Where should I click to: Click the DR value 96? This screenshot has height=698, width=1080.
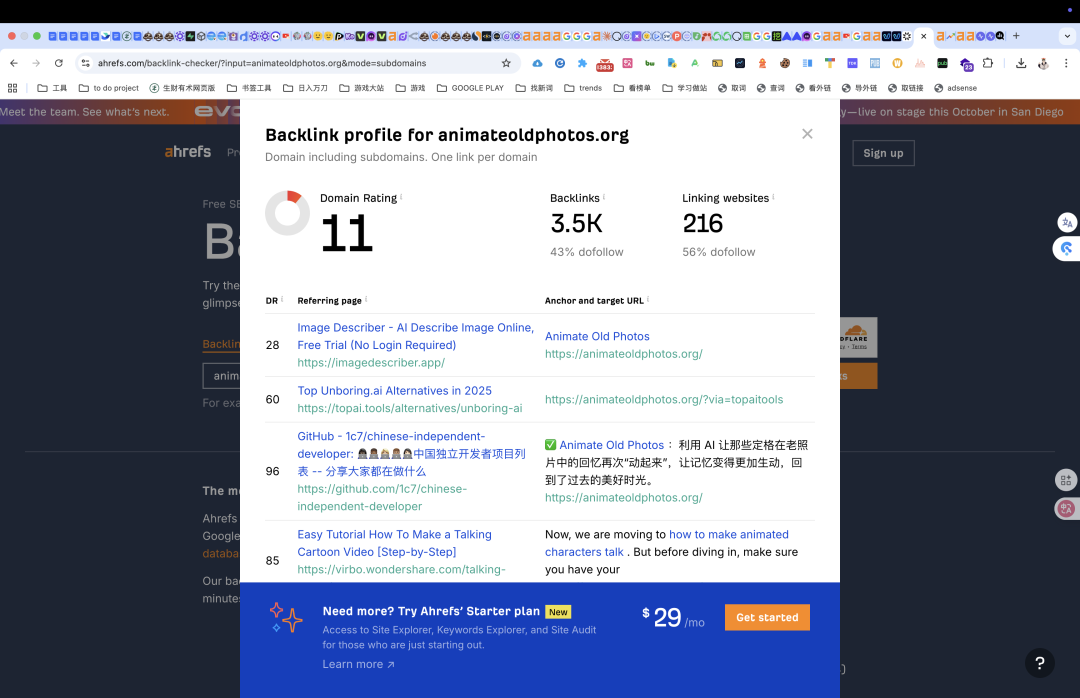coord(273,471)
